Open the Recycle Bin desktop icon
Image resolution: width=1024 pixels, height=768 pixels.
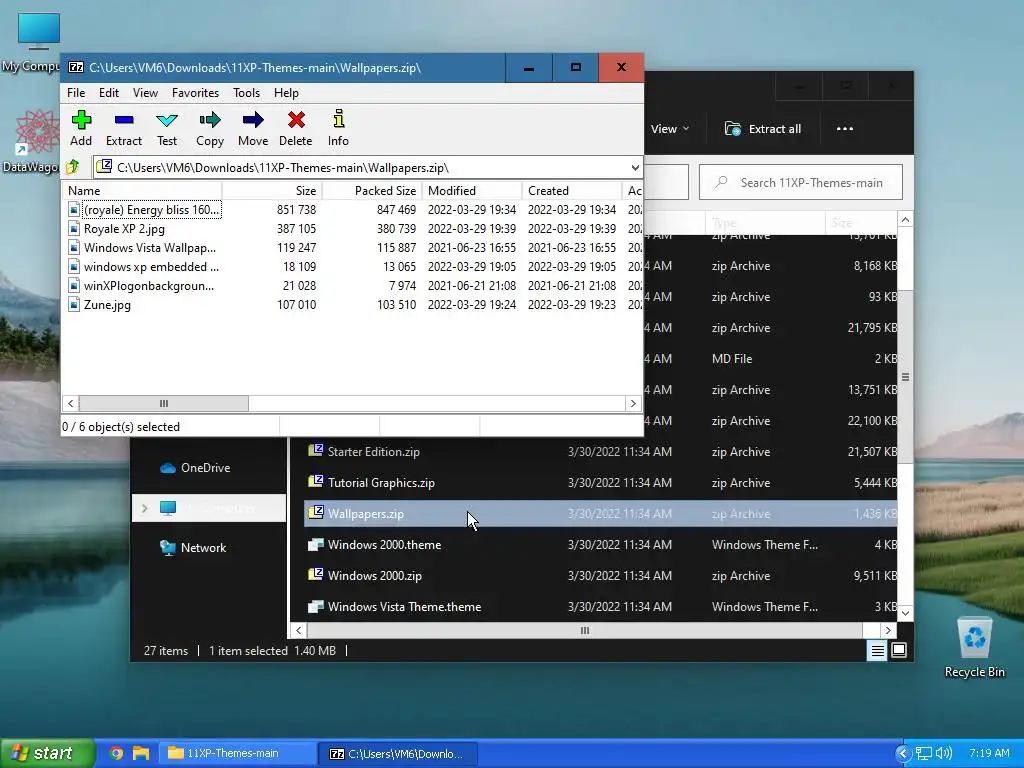(x=974, y=637)
